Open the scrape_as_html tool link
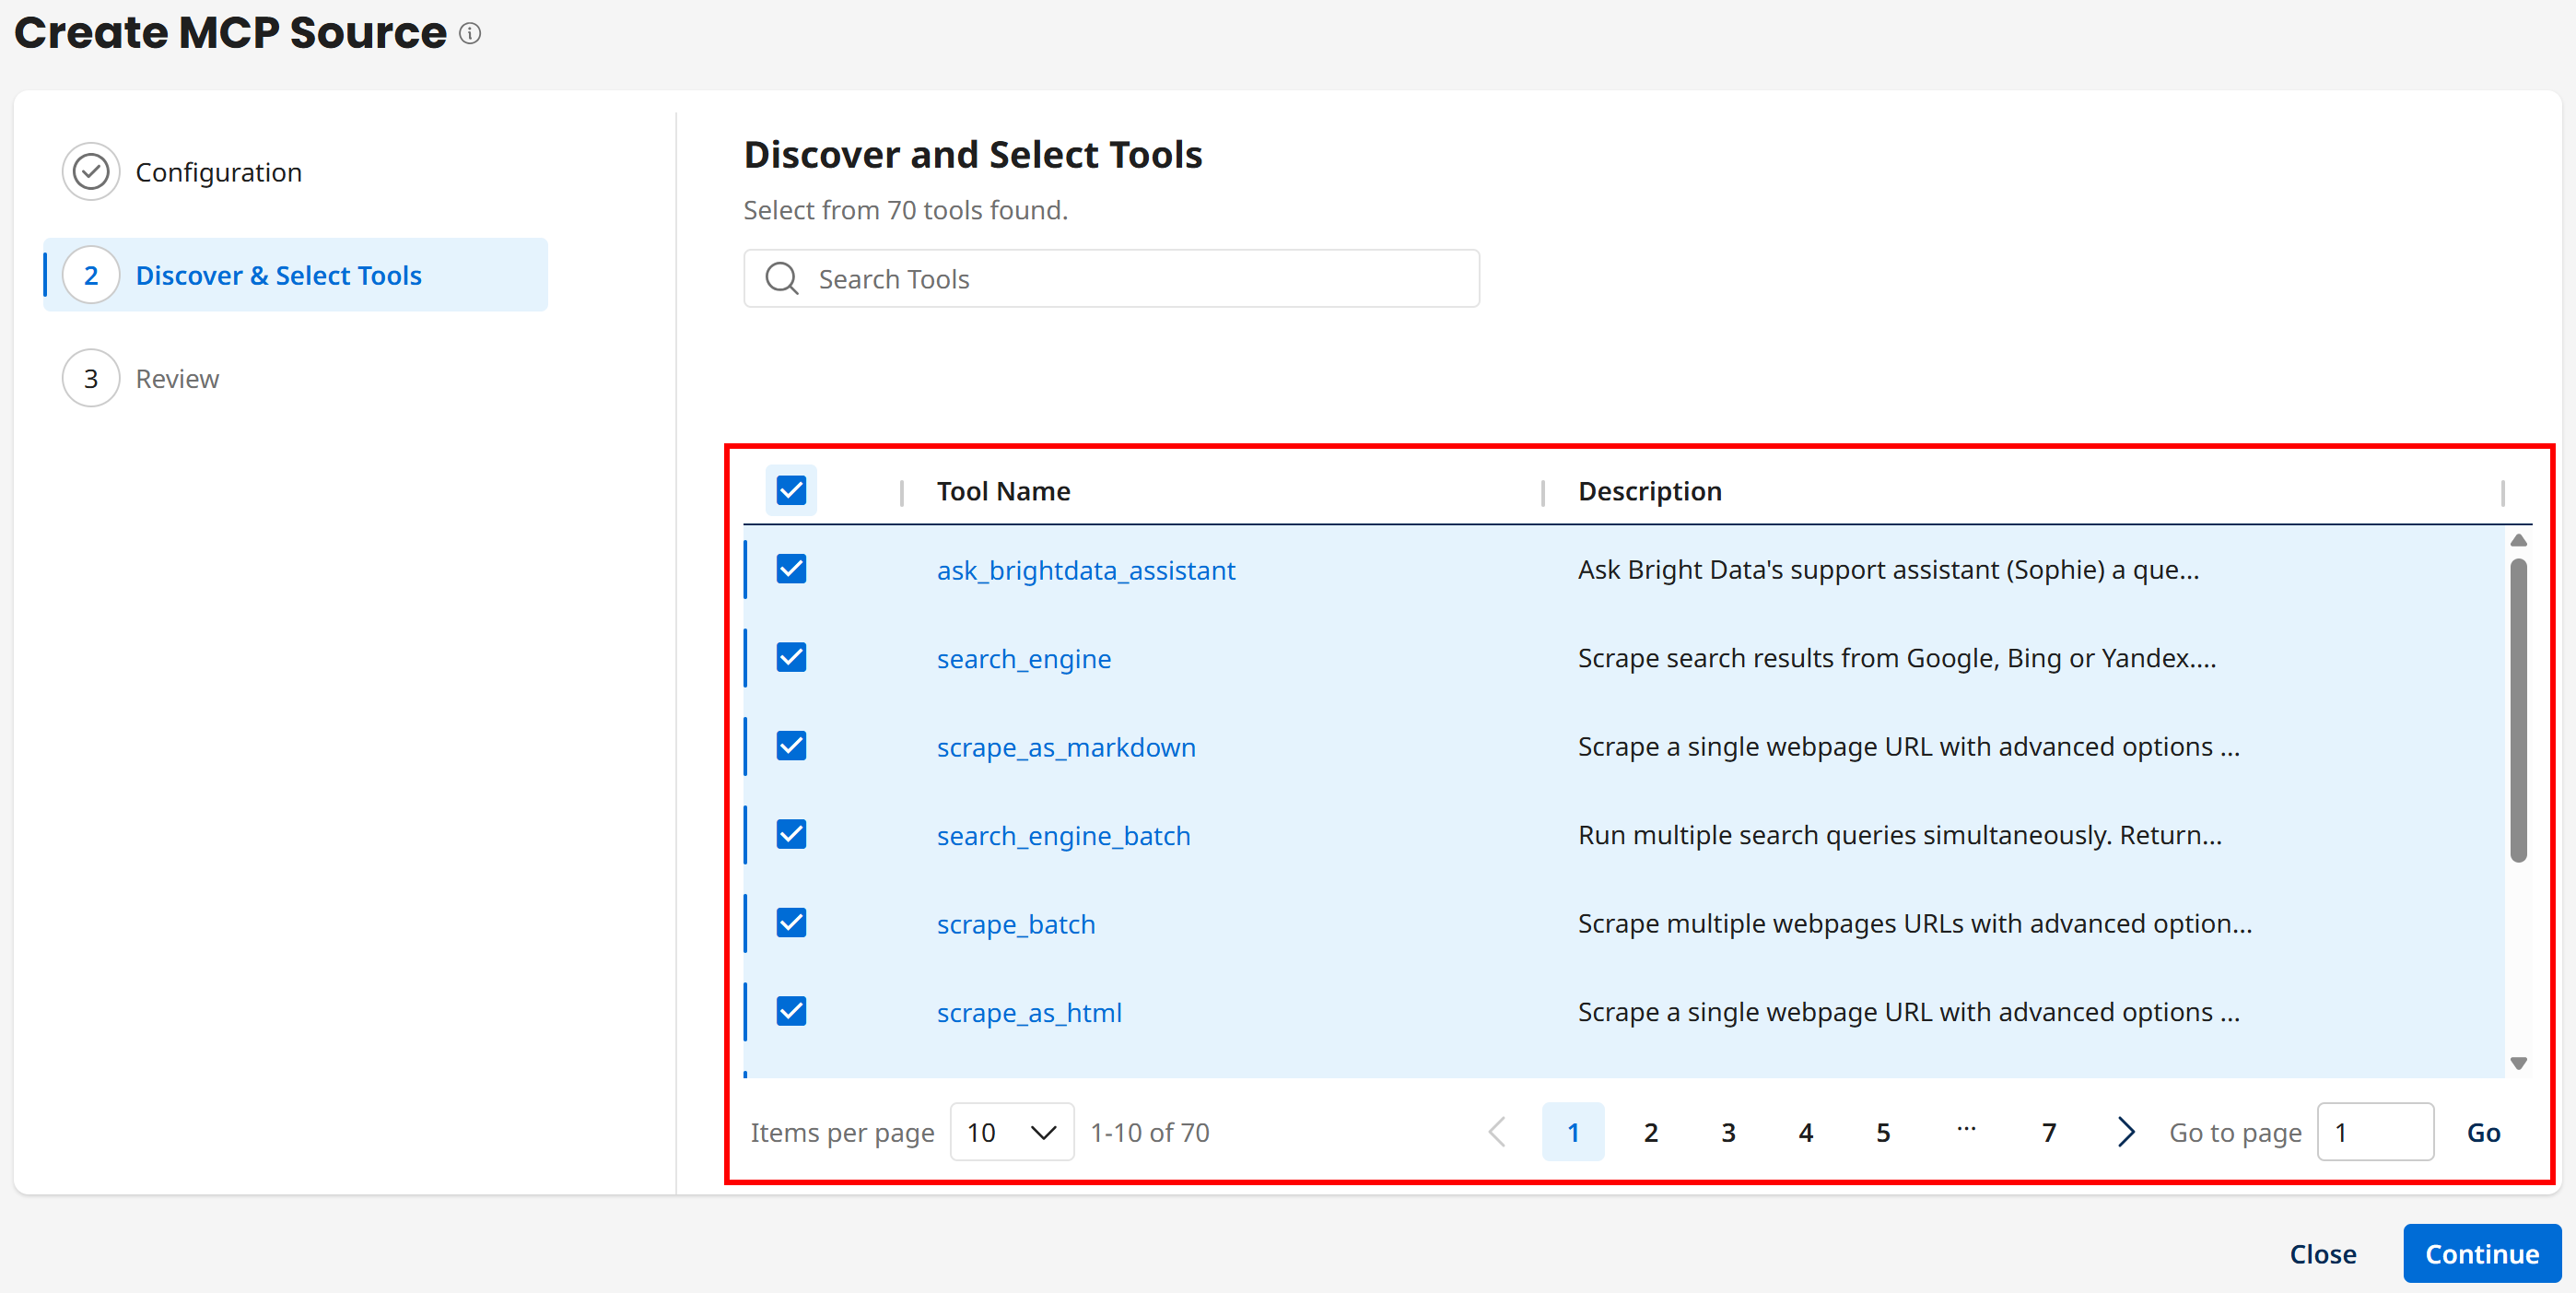Screen dimensions: 2576x1293 1029,1012
